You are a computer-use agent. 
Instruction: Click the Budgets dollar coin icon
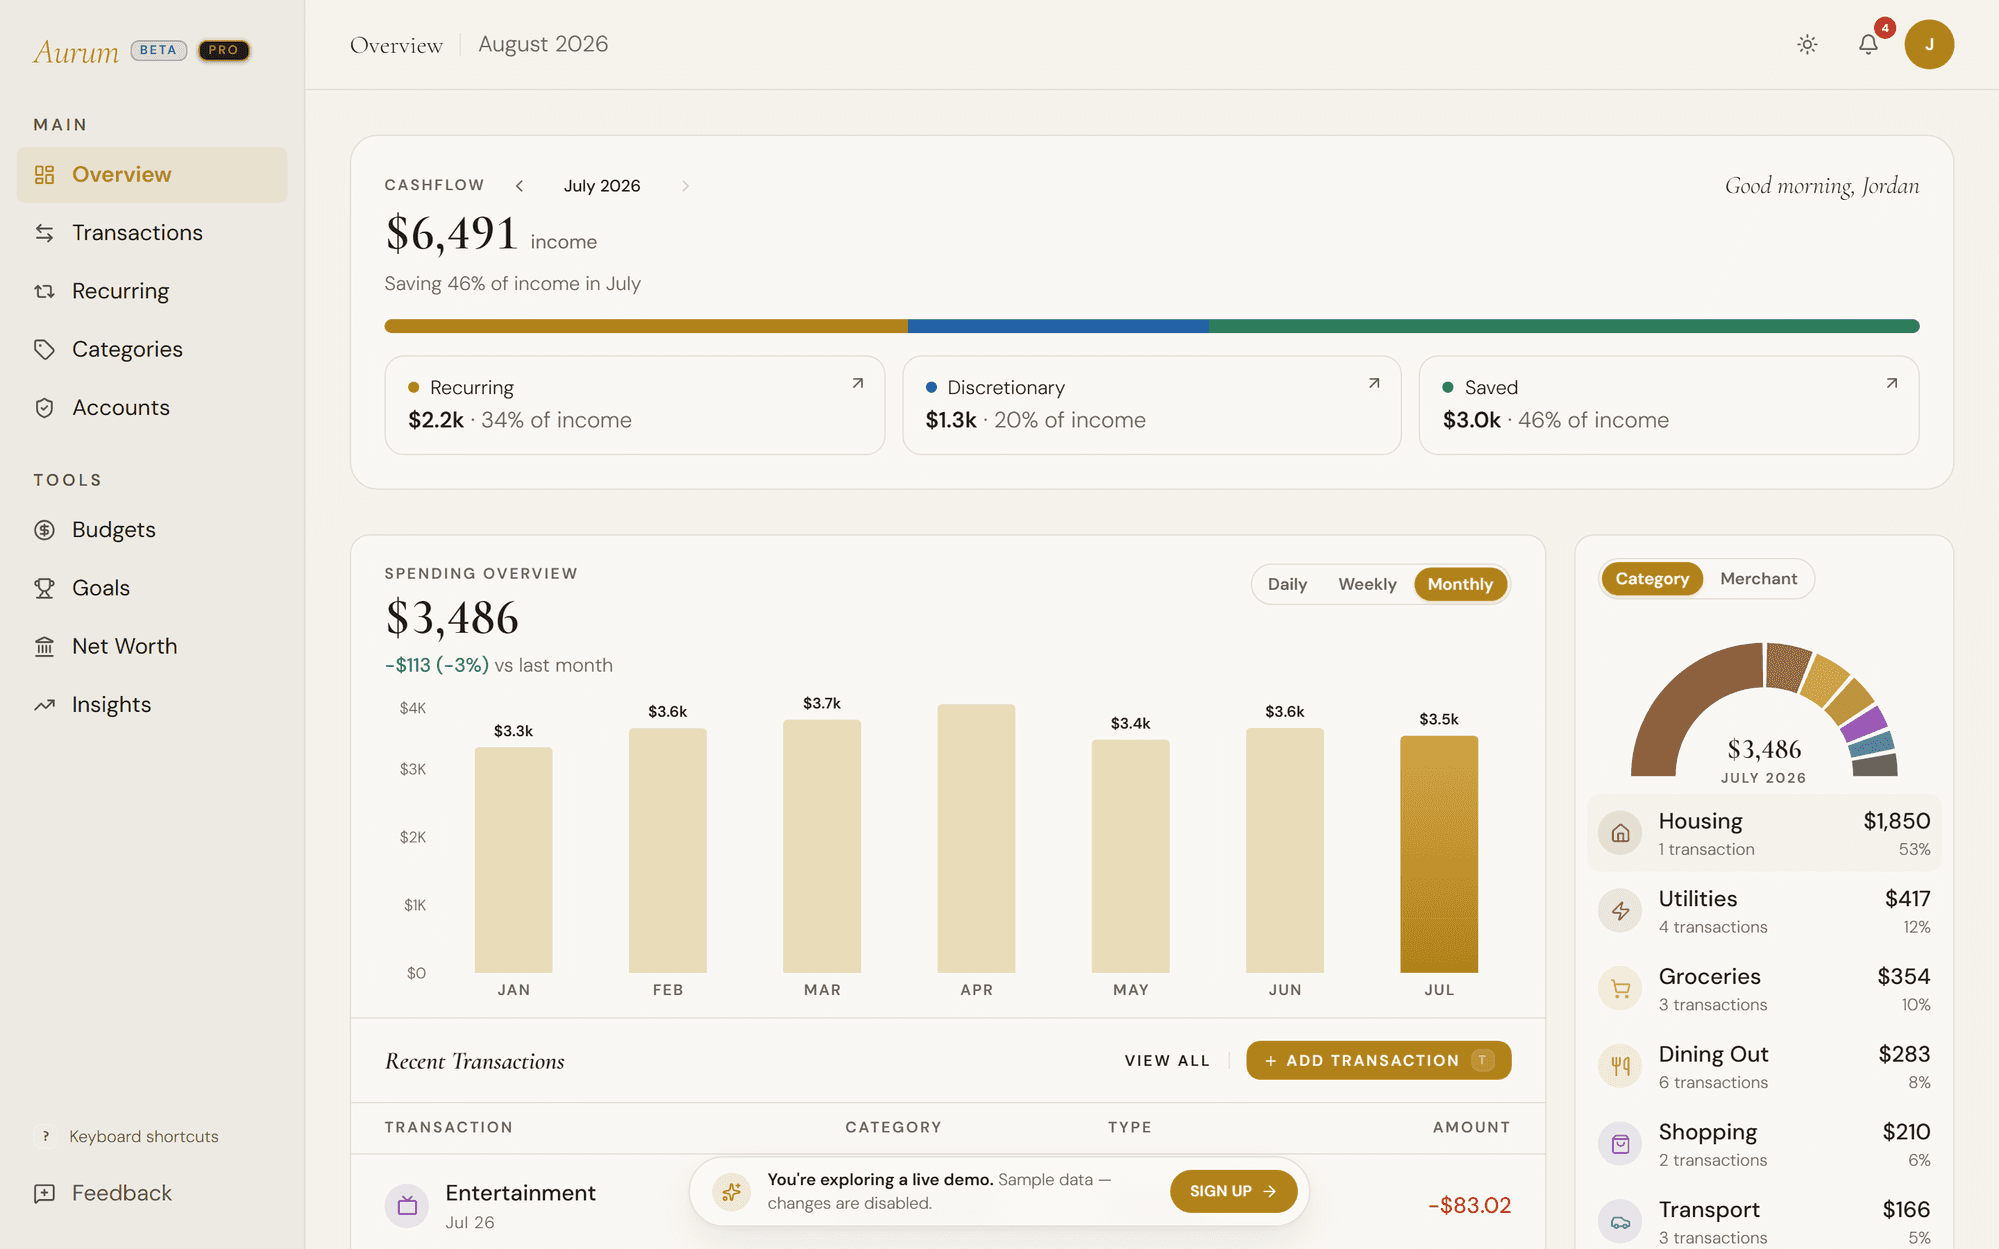coord(44,530)
